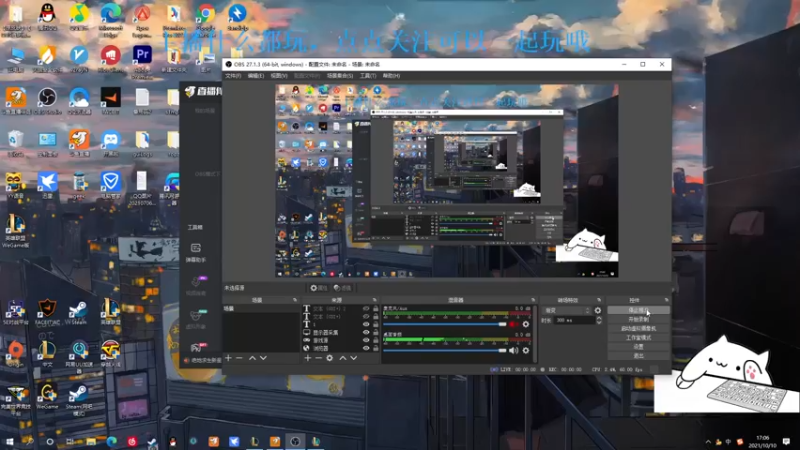Image resolution: width=800 pixels, height=450 pixels.
Task: Click the 启动虚拟摄像机 button
Action: [638, 329]
